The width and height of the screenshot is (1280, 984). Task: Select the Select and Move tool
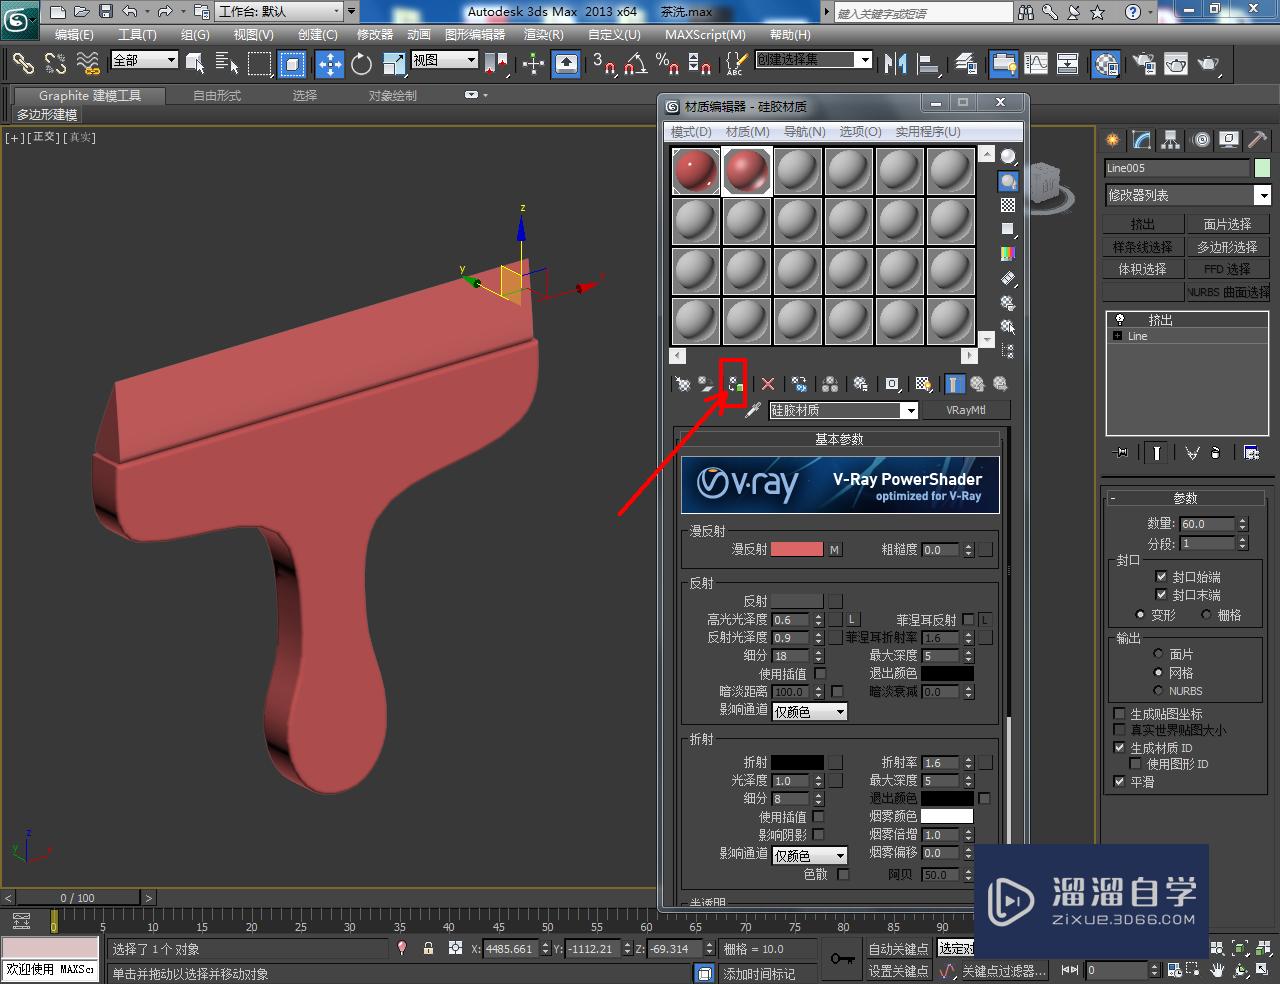pyautogui.click(x=329, y=64)
